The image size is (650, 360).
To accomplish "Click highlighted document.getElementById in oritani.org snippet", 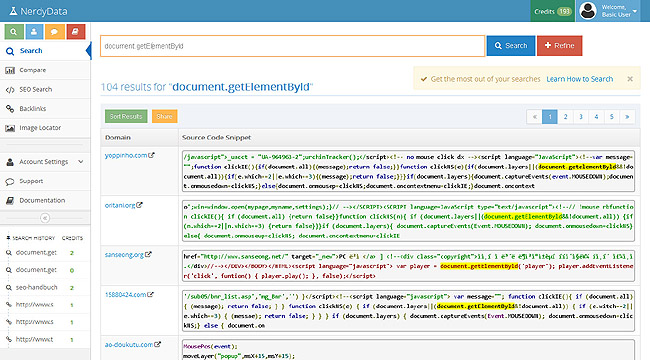I will coord(523,216).
